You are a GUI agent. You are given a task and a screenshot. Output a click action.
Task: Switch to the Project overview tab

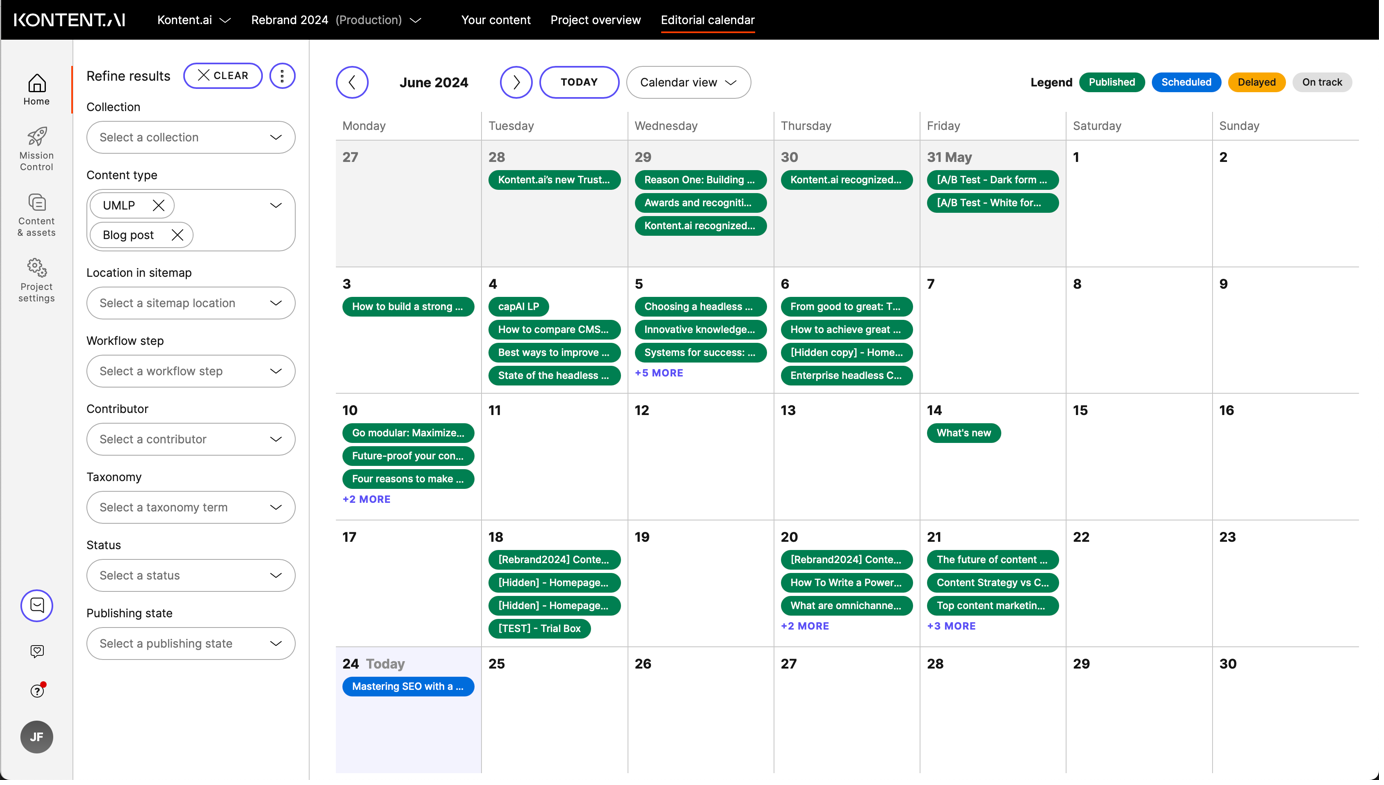coord(595,20)
